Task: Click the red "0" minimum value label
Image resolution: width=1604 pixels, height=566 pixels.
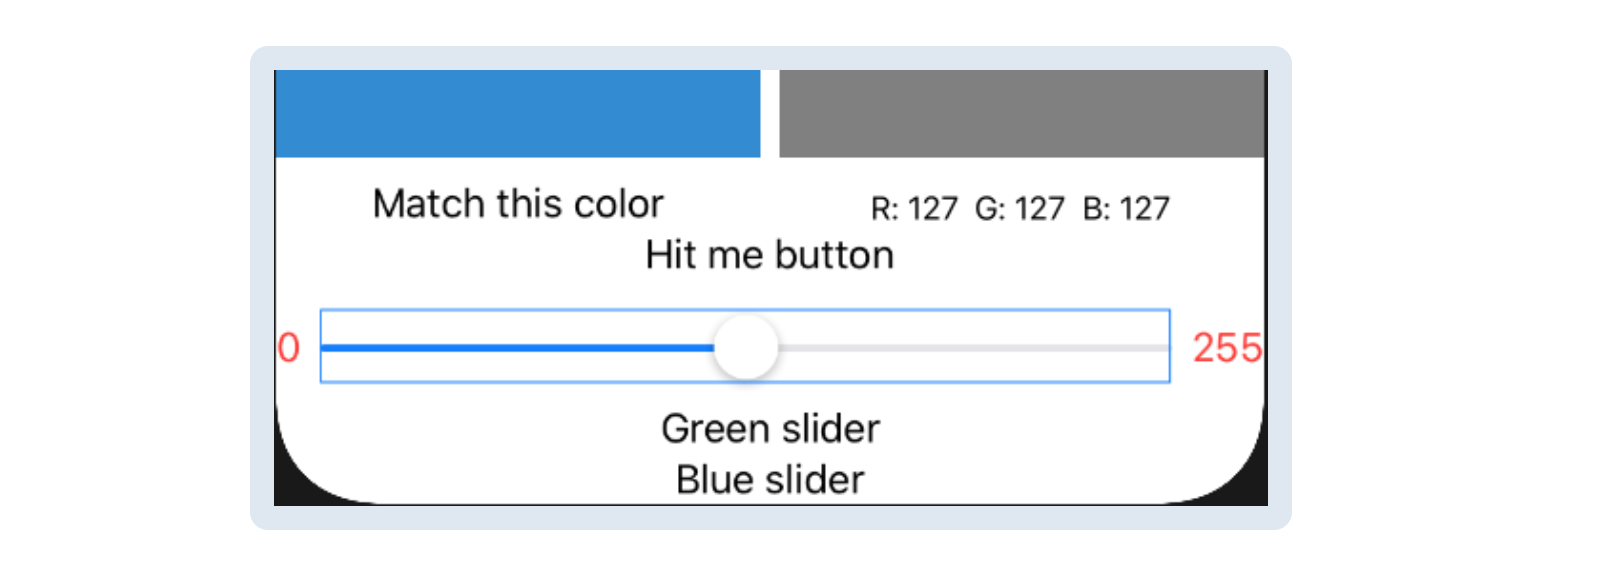Action: coord(289,348)
